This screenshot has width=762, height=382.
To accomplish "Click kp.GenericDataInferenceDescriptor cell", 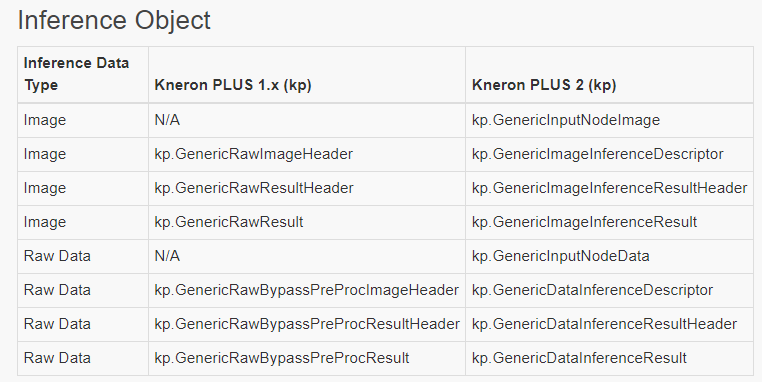I will tap(592, 290).
